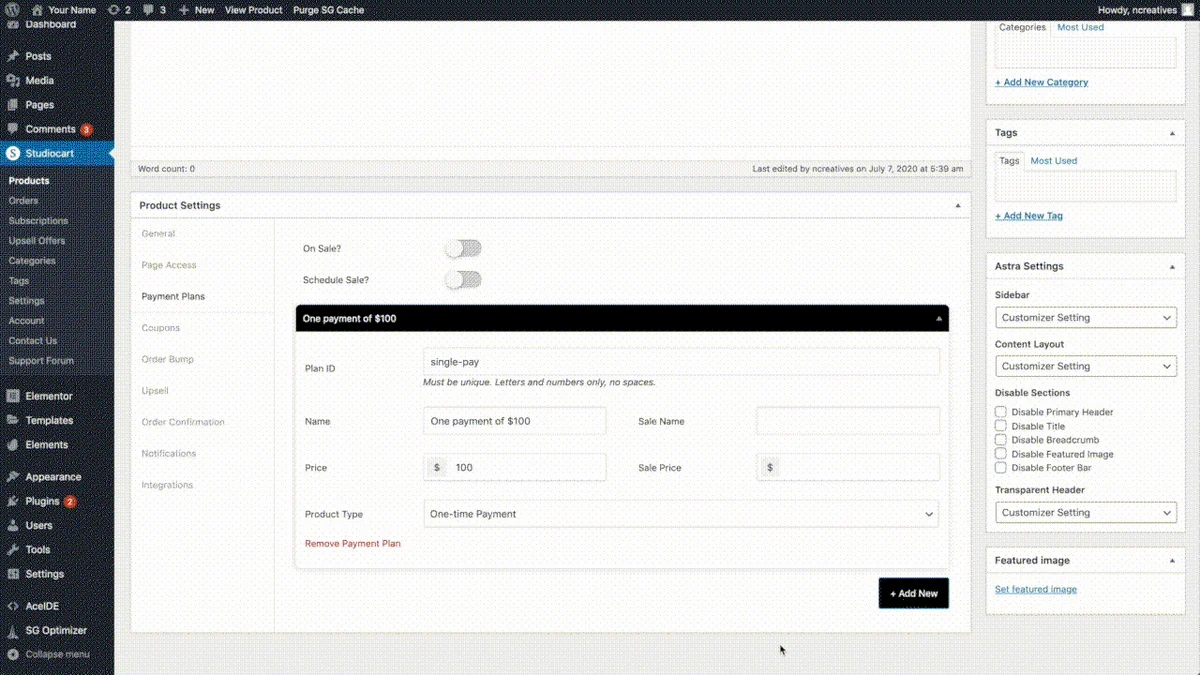Click the + Add New button
The width and height of the screenshot is (1200, 675).
(914, 593)
